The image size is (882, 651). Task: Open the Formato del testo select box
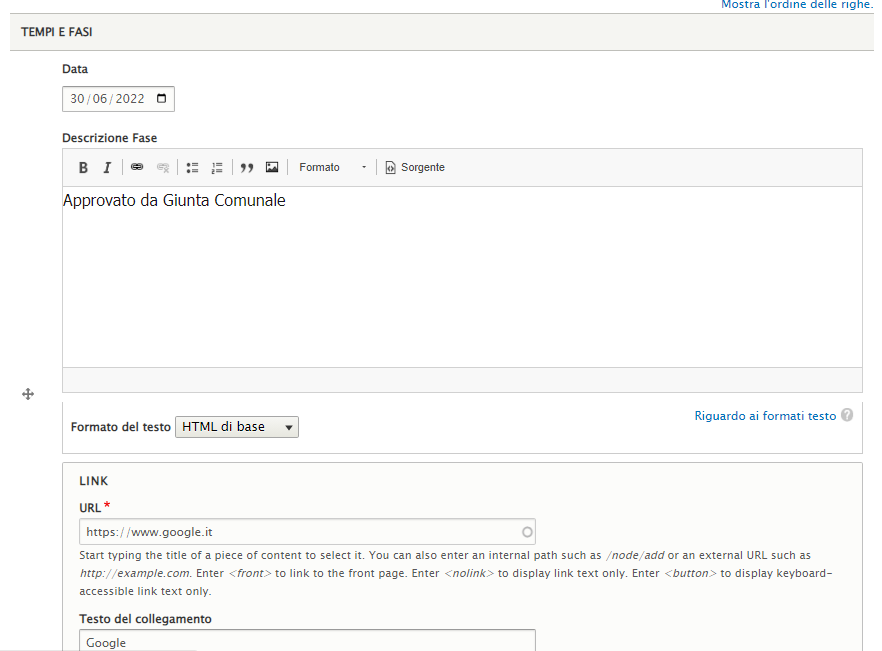coord(237,427)
